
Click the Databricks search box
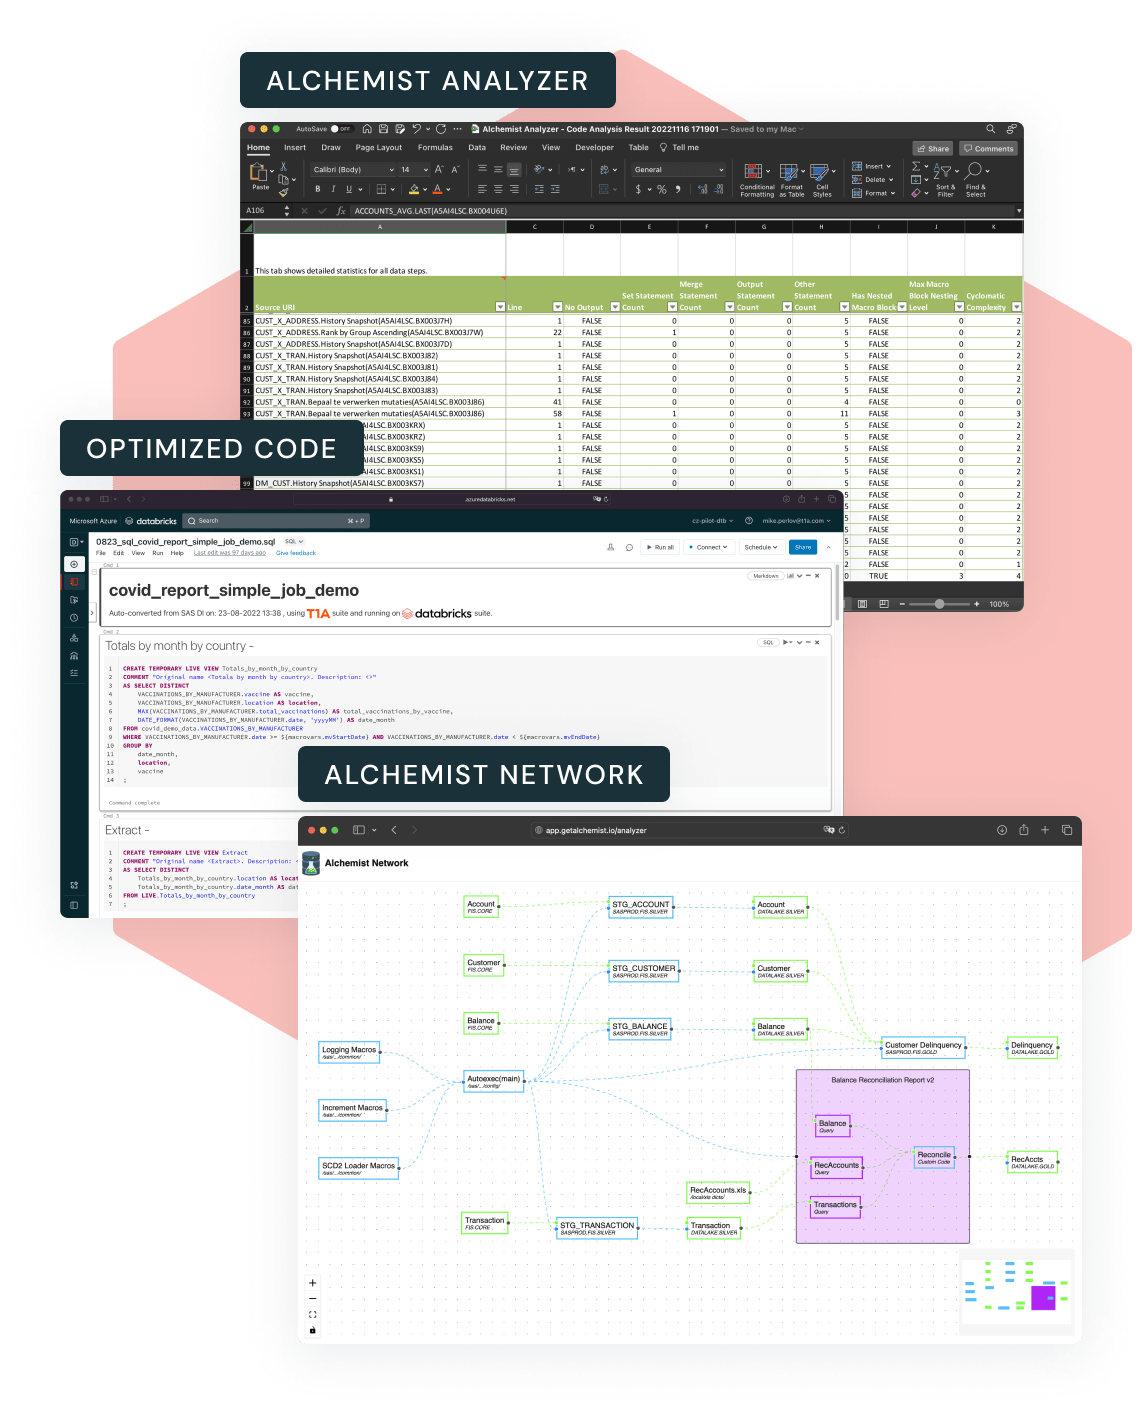[x=276, y=521]
